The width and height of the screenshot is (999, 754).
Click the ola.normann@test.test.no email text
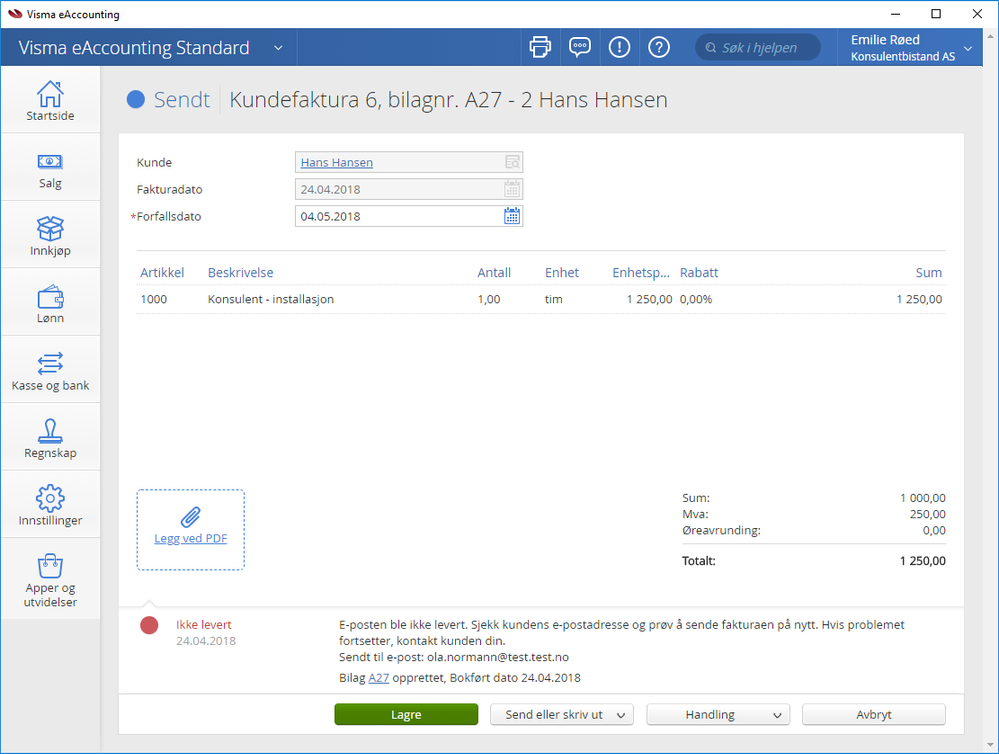click(498, 657)
